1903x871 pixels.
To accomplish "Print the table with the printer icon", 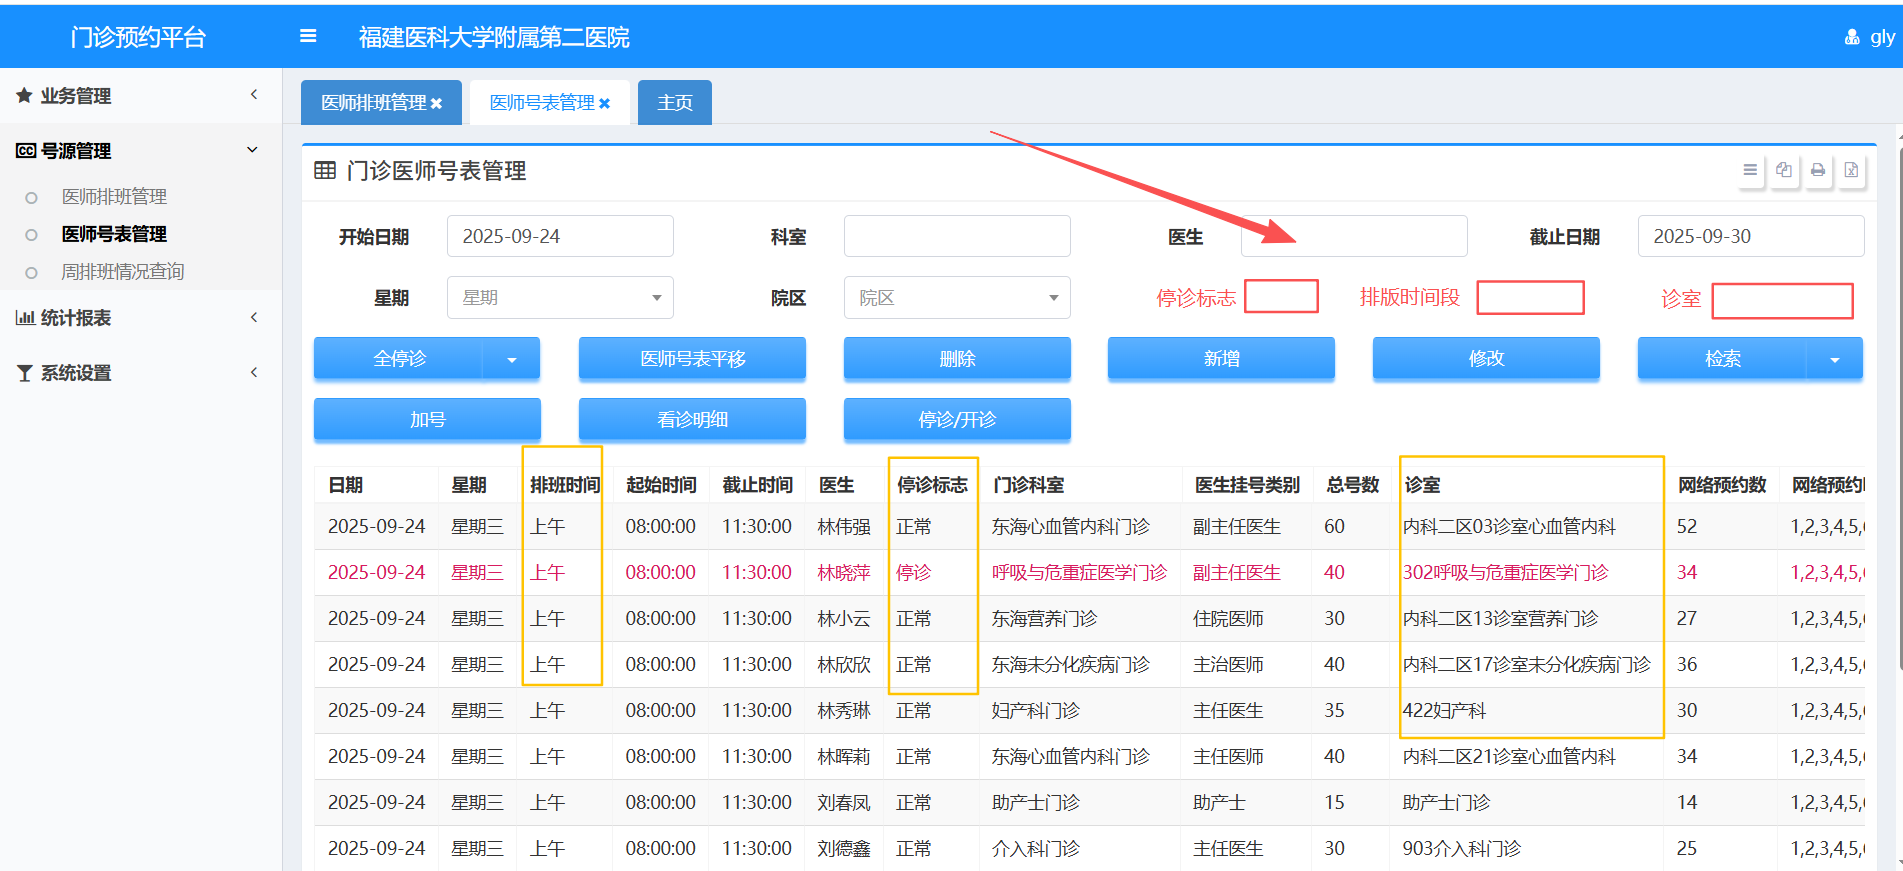I will click(1818, 170).
